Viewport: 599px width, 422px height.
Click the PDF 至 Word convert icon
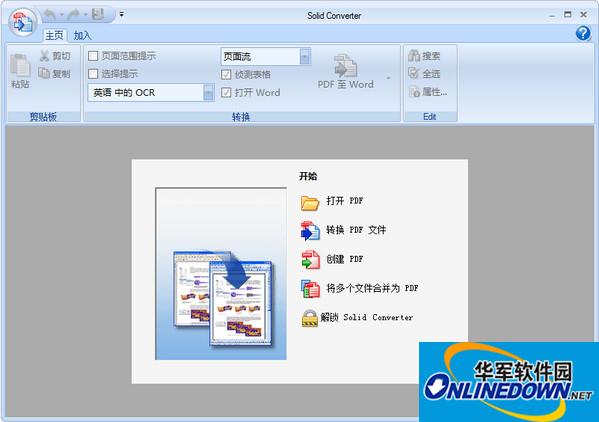[x=345, y=65]
